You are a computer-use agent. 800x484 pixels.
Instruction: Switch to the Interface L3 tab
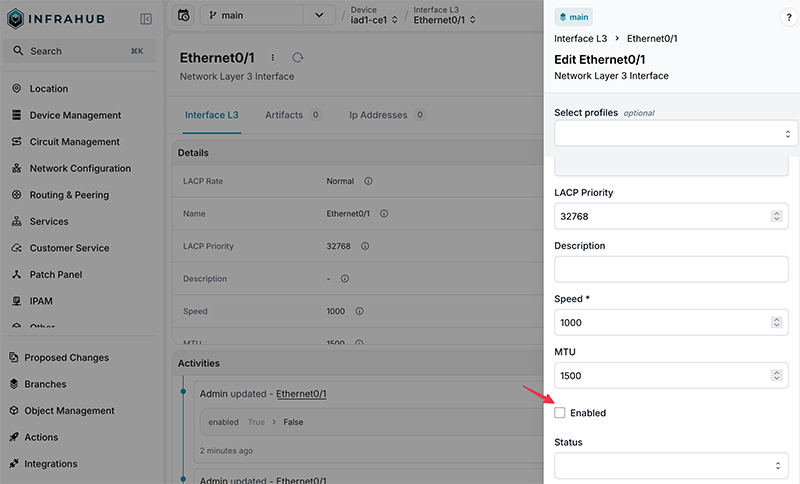click(x=212, y=115)
